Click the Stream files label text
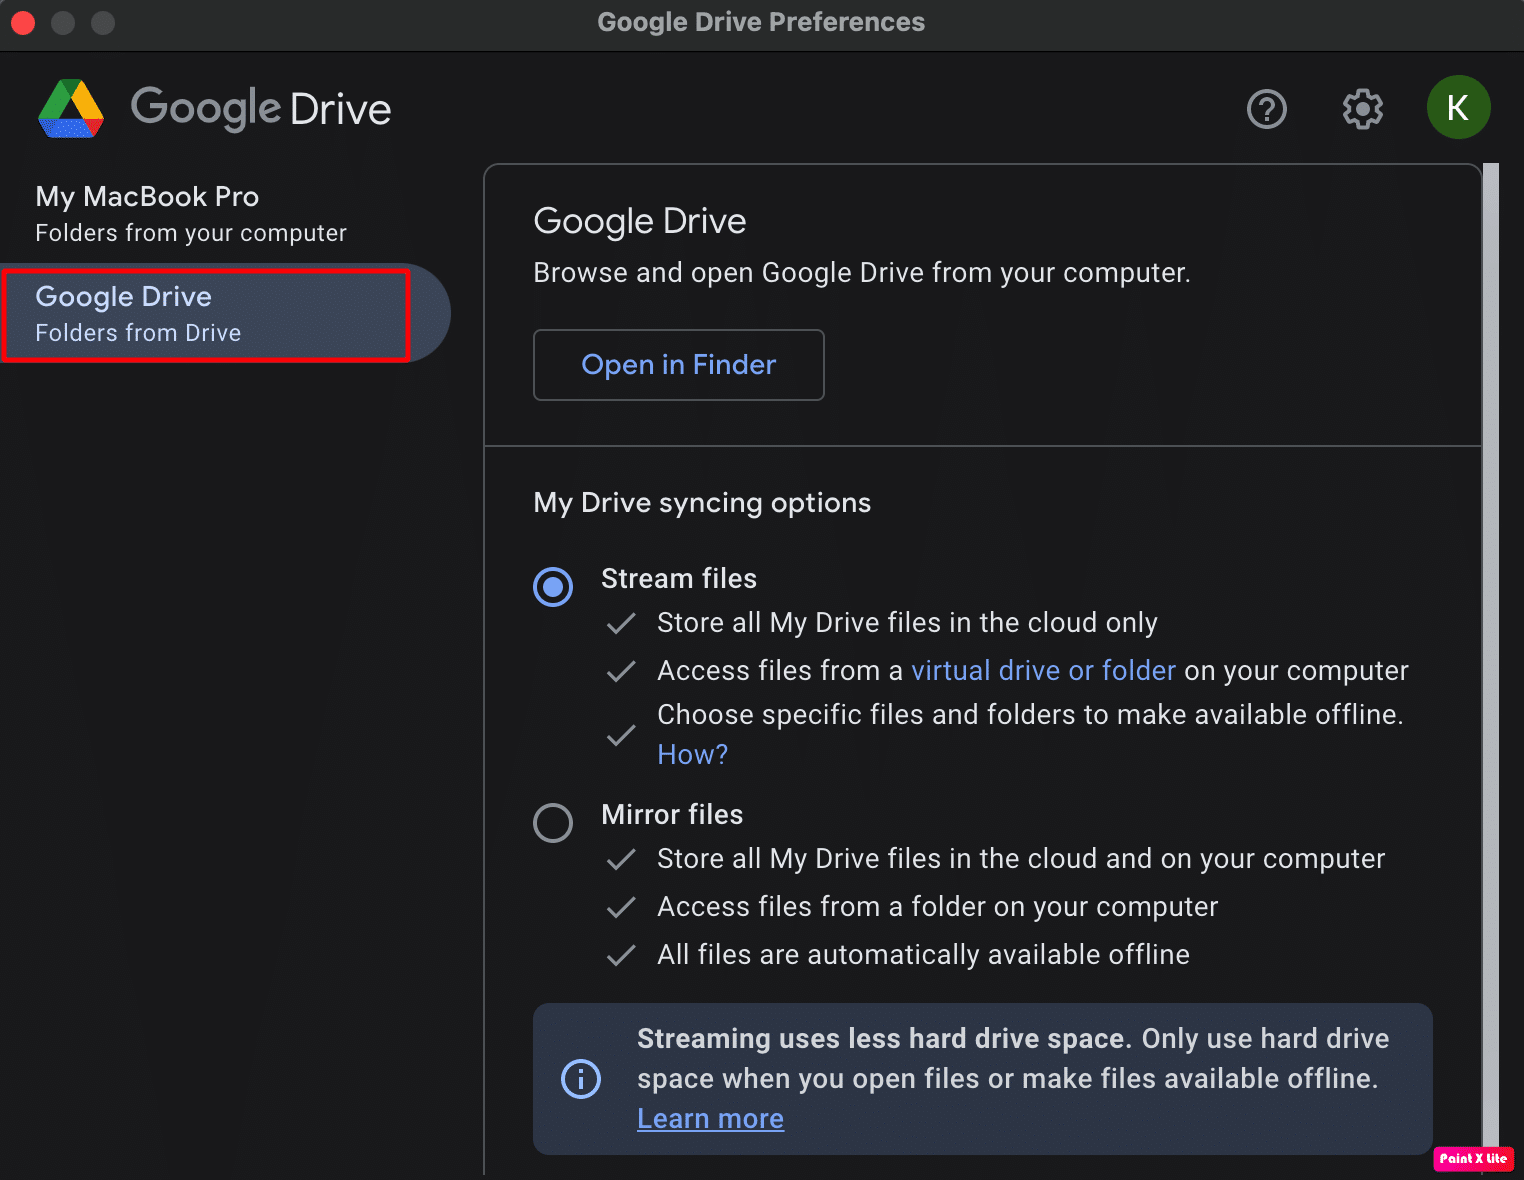The width and height of the screenshot is (1524, 1180). click(678, 579)
